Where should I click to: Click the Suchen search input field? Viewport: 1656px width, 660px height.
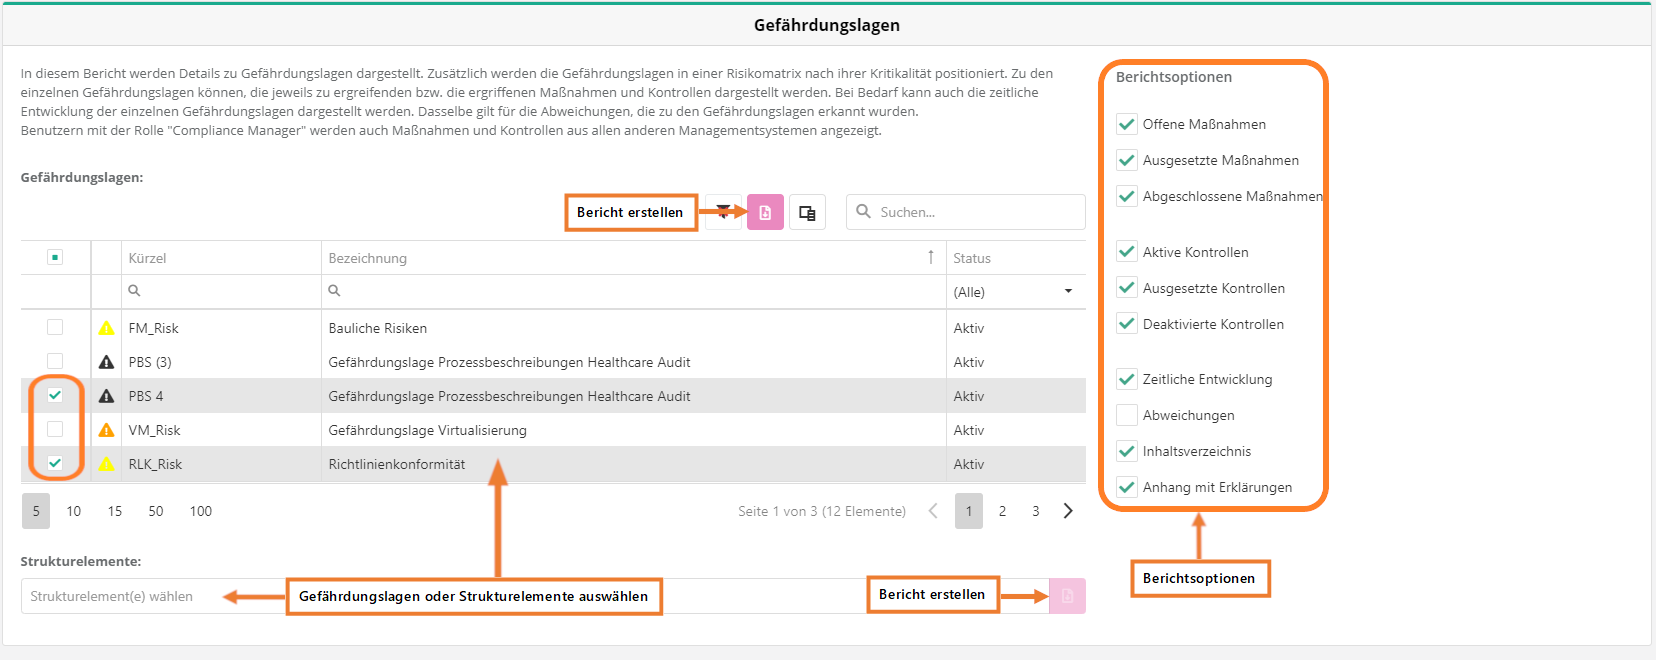975,212
